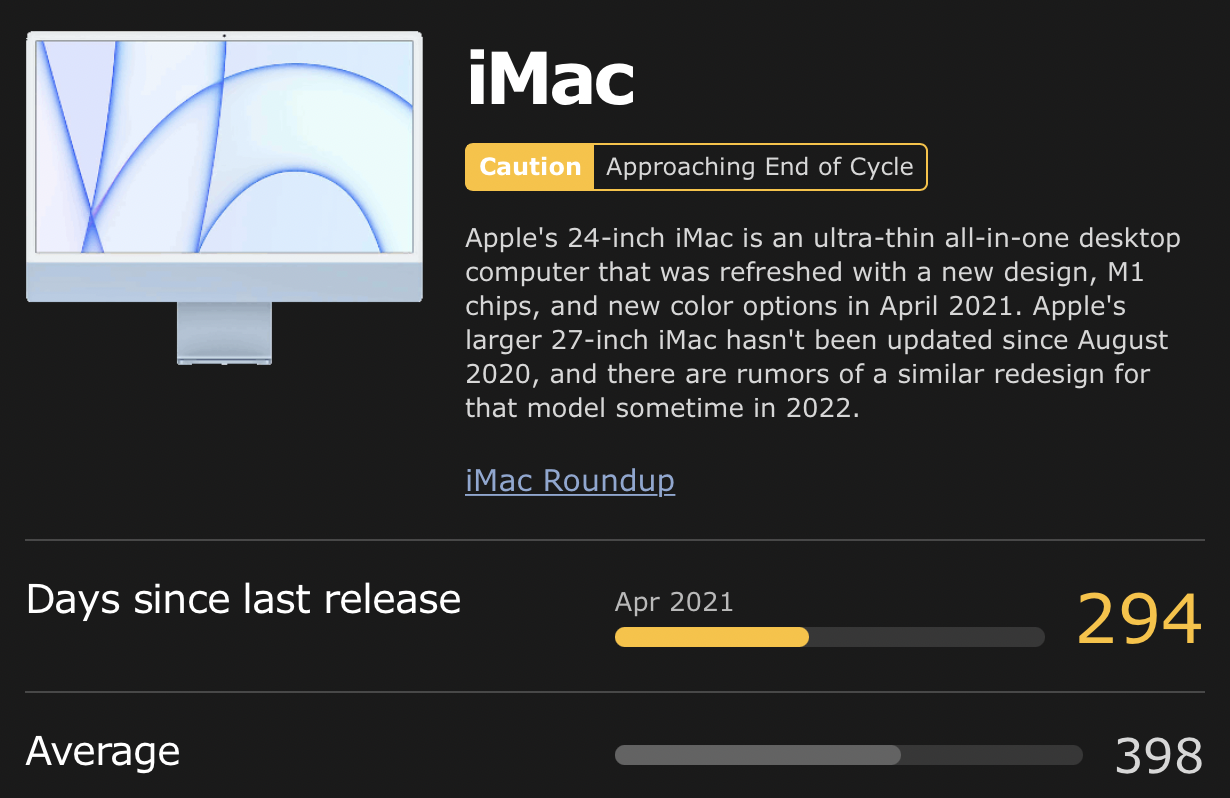
Task: Click the gray Average progress bar
Action: tap(758, 755)
